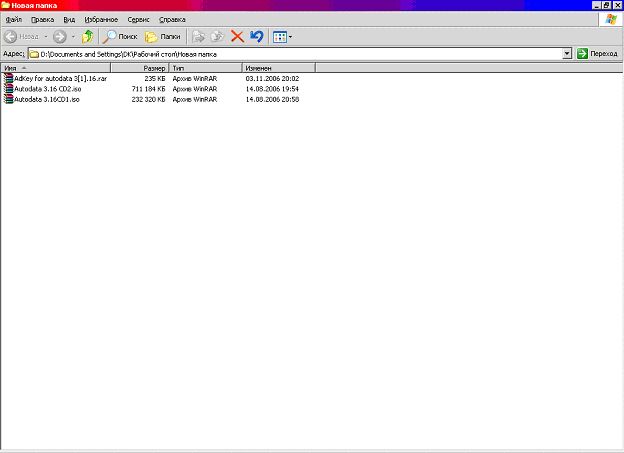Click folder icon in address bar

point(34,54)
